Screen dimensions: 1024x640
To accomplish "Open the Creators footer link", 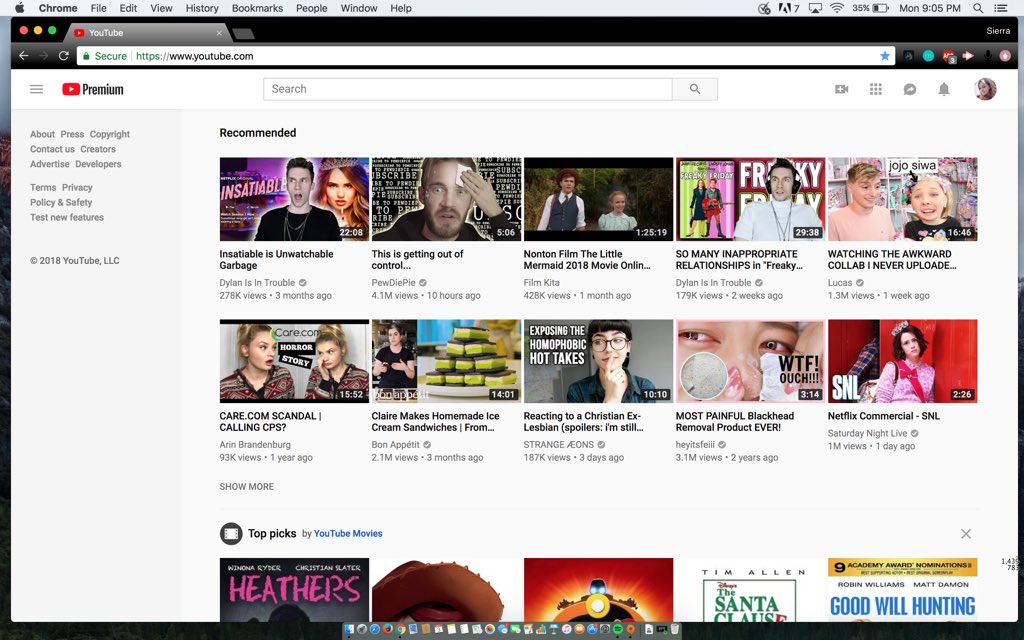I will 98,149.
